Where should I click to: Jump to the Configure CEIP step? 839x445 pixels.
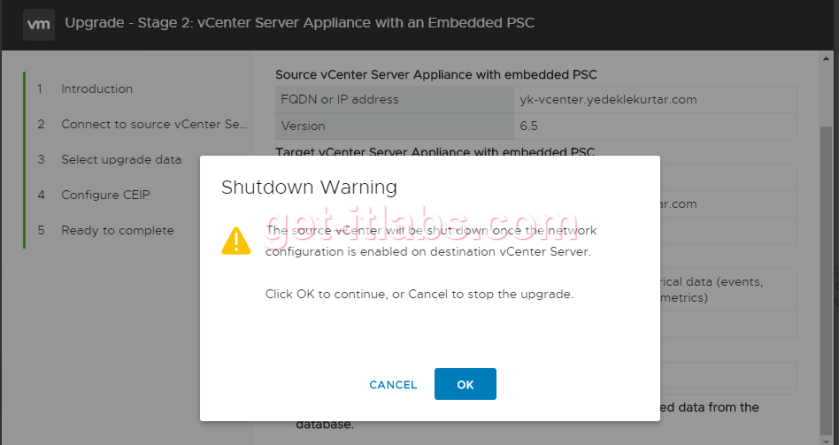(x=105, y=195)
